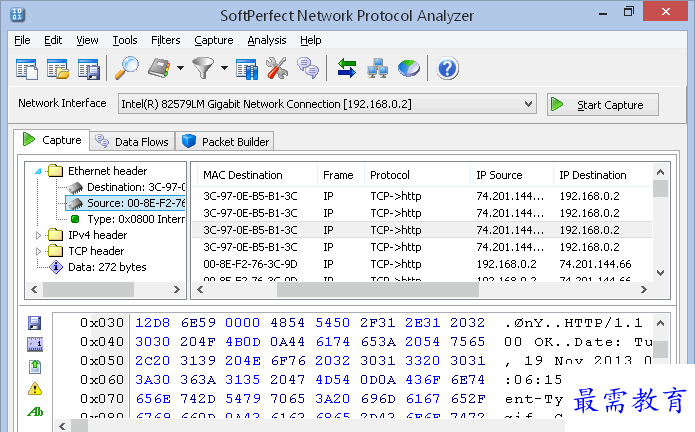Click the new capture window toolbar icon
This screenshot has height=432, width=695.
27,69
